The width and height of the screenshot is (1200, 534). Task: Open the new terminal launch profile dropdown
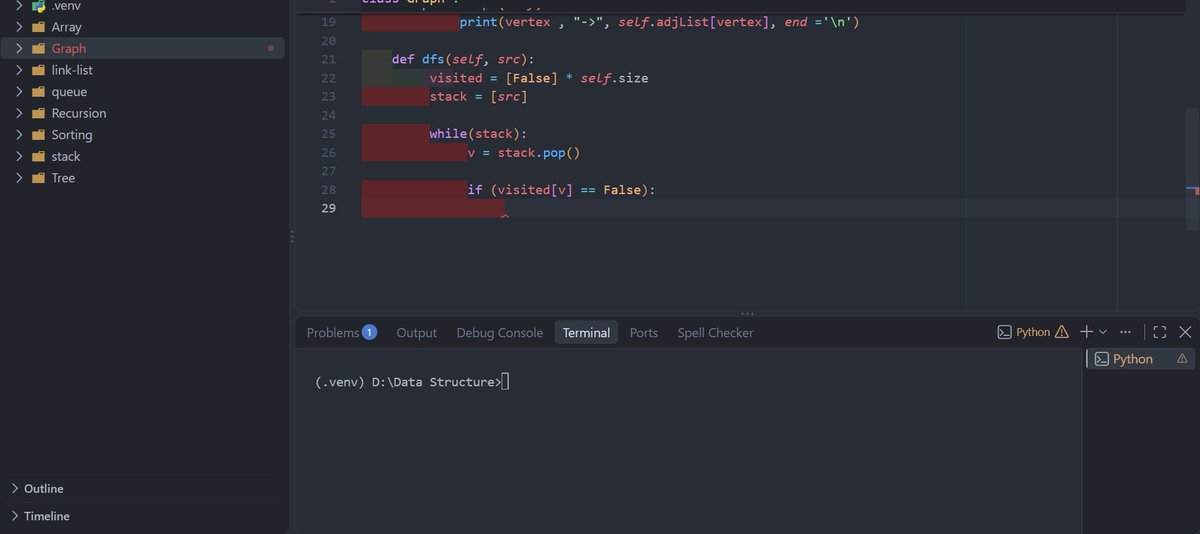point(1103,332)
